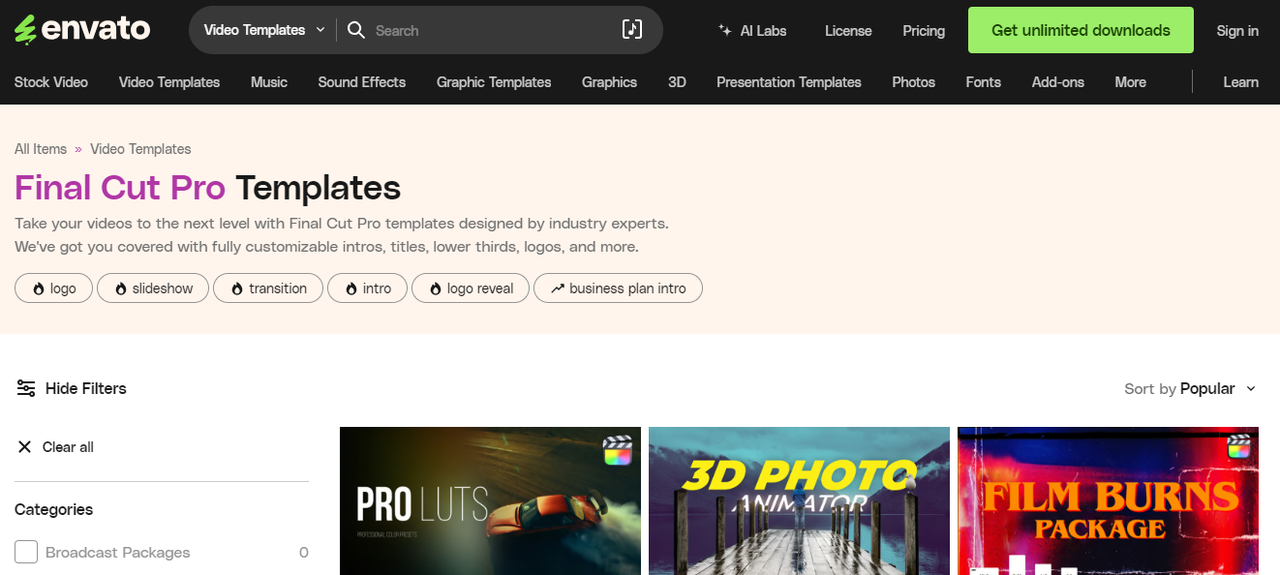Click Hide Filters

(86, 388)
